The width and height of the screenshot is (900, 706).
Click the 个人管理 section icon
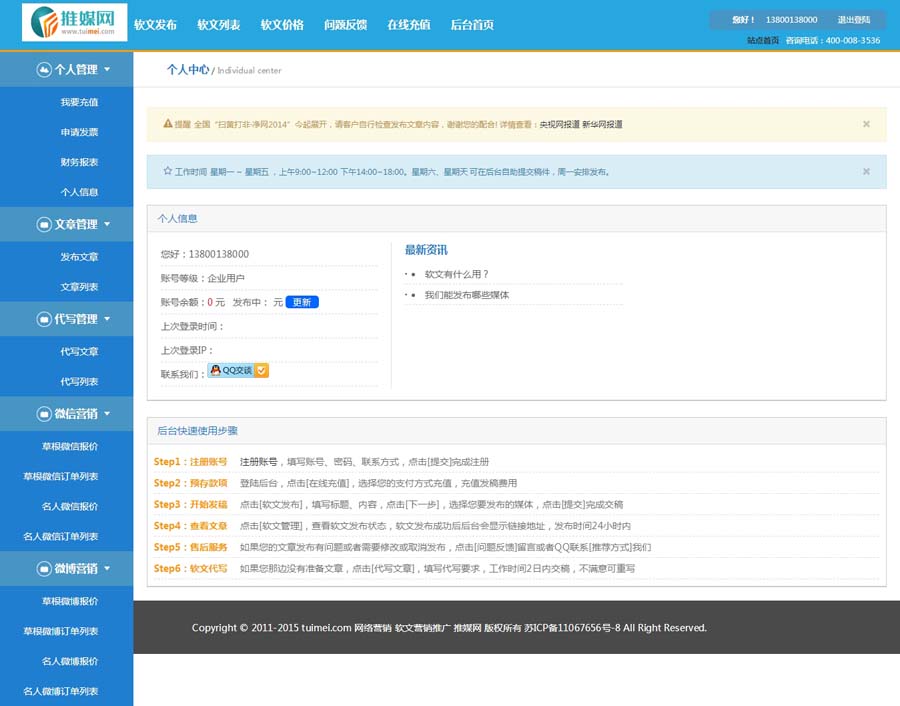(x=44, y=70)
